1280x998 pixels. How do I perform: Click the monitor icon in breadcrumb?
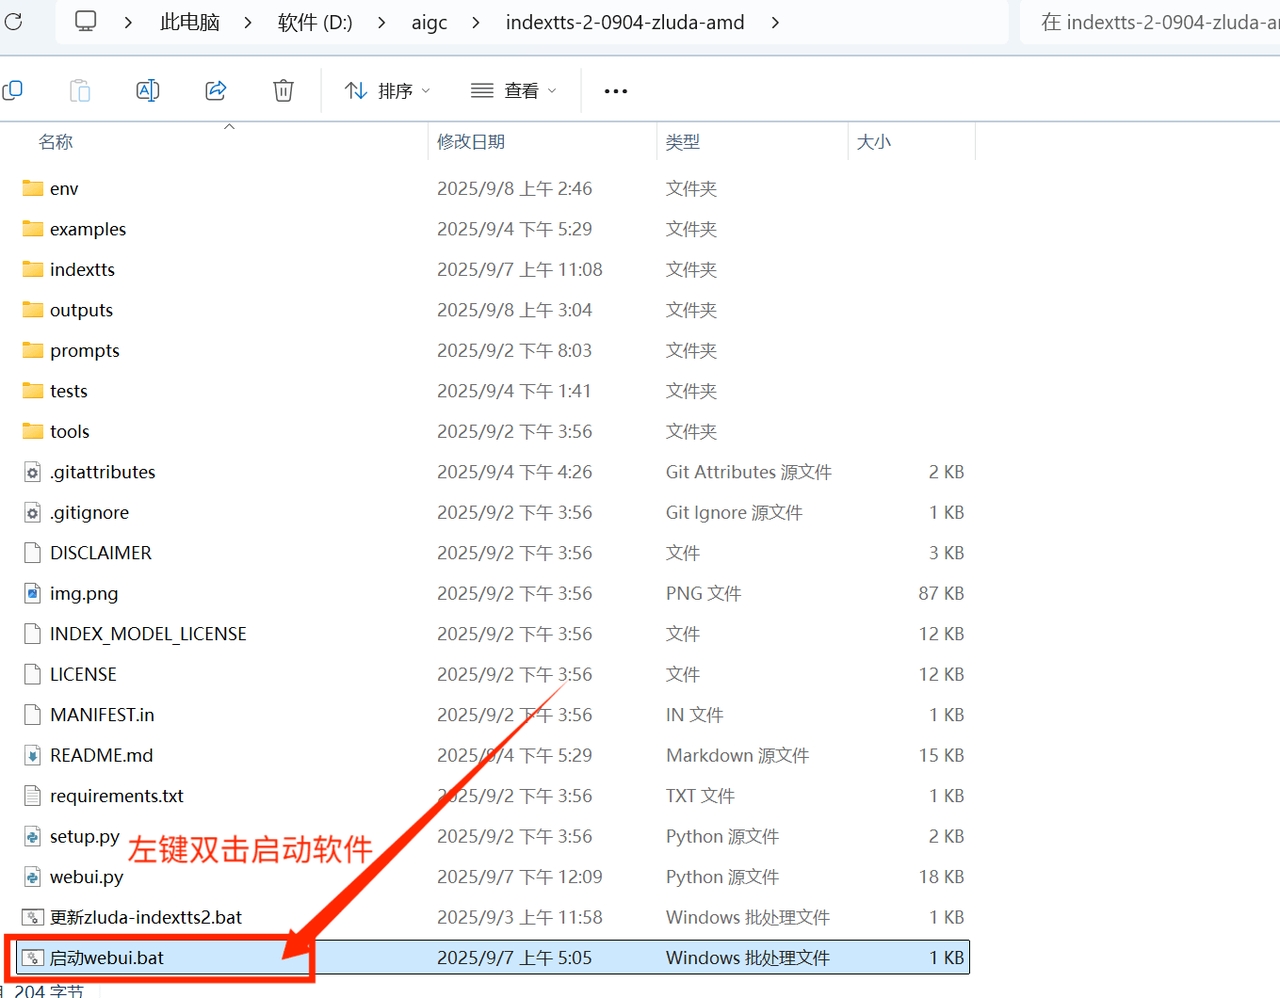pos(86,21)
